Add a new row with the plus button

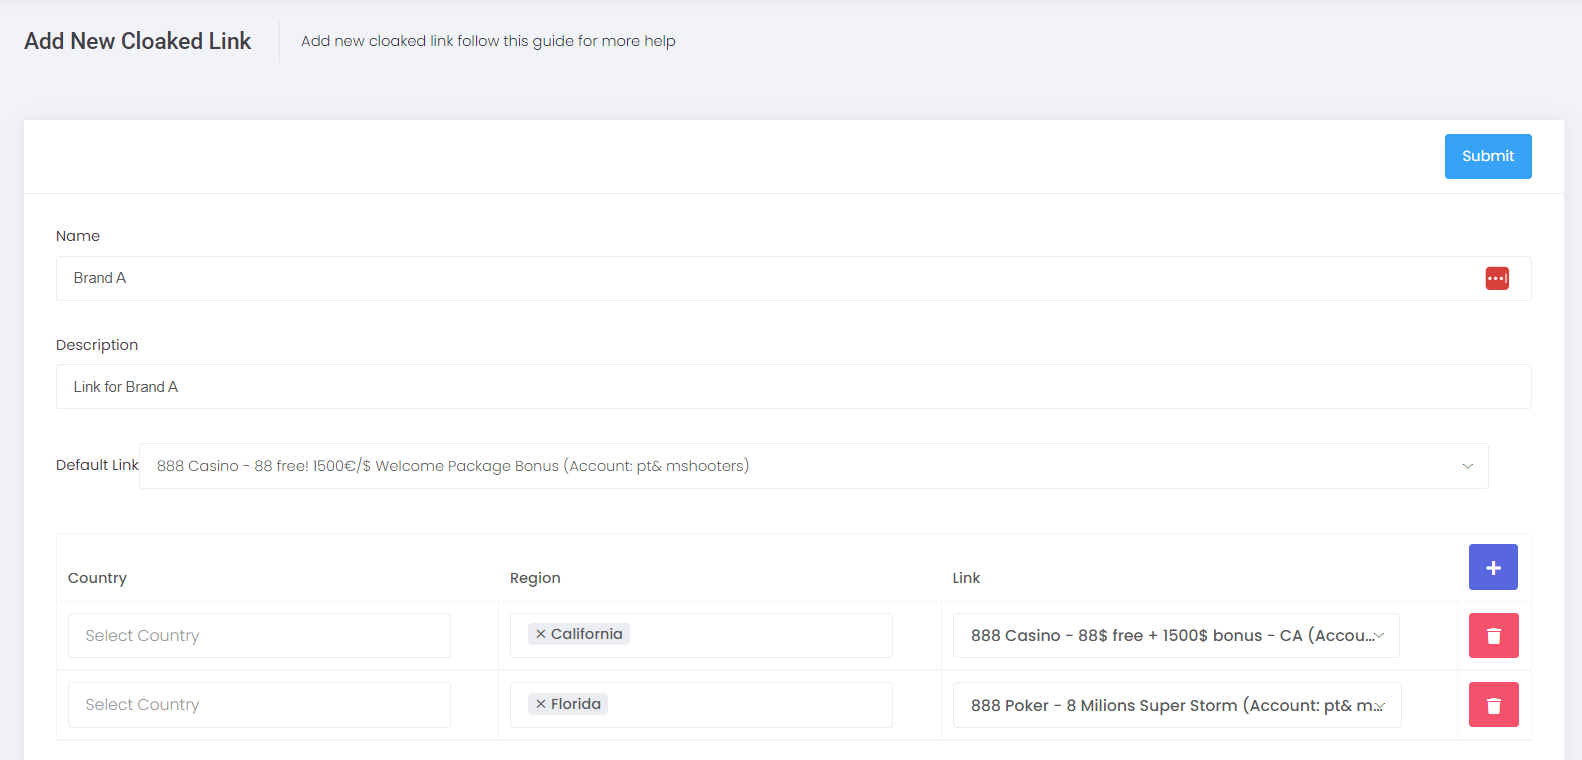tap(1493, 567)
